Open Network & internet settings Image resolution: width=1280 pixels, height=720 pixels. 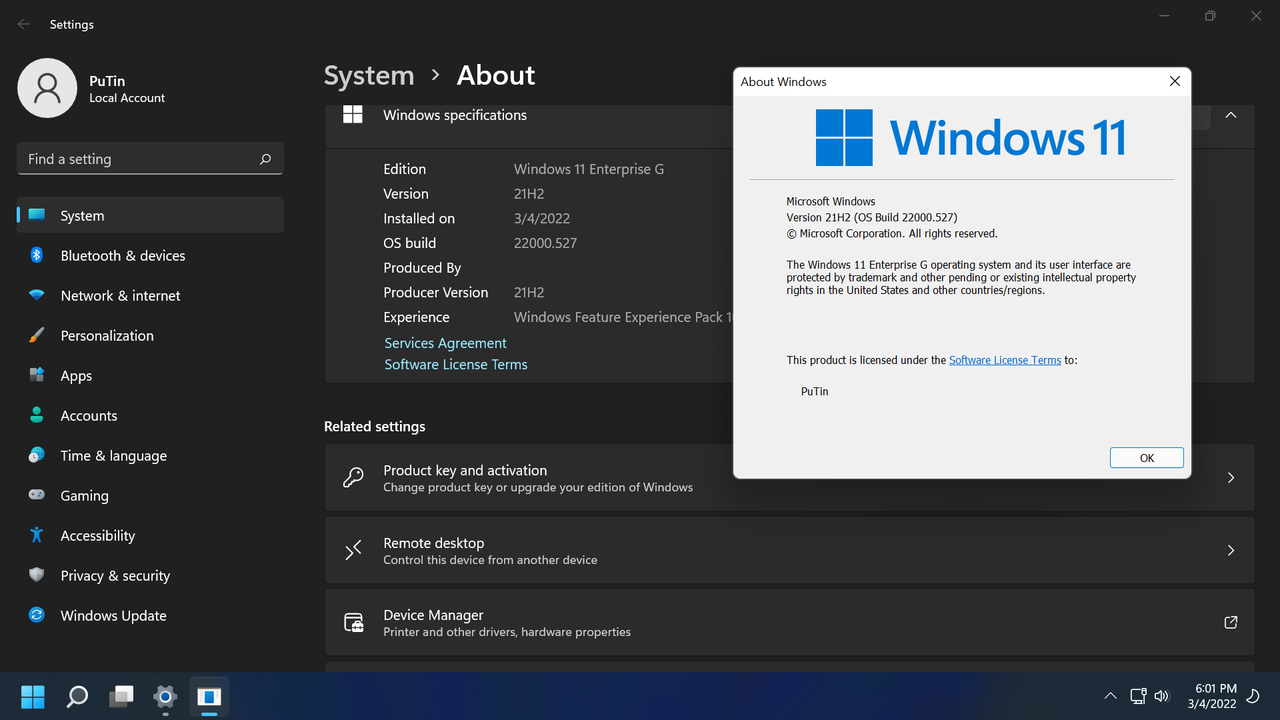[x=150, y=295]
